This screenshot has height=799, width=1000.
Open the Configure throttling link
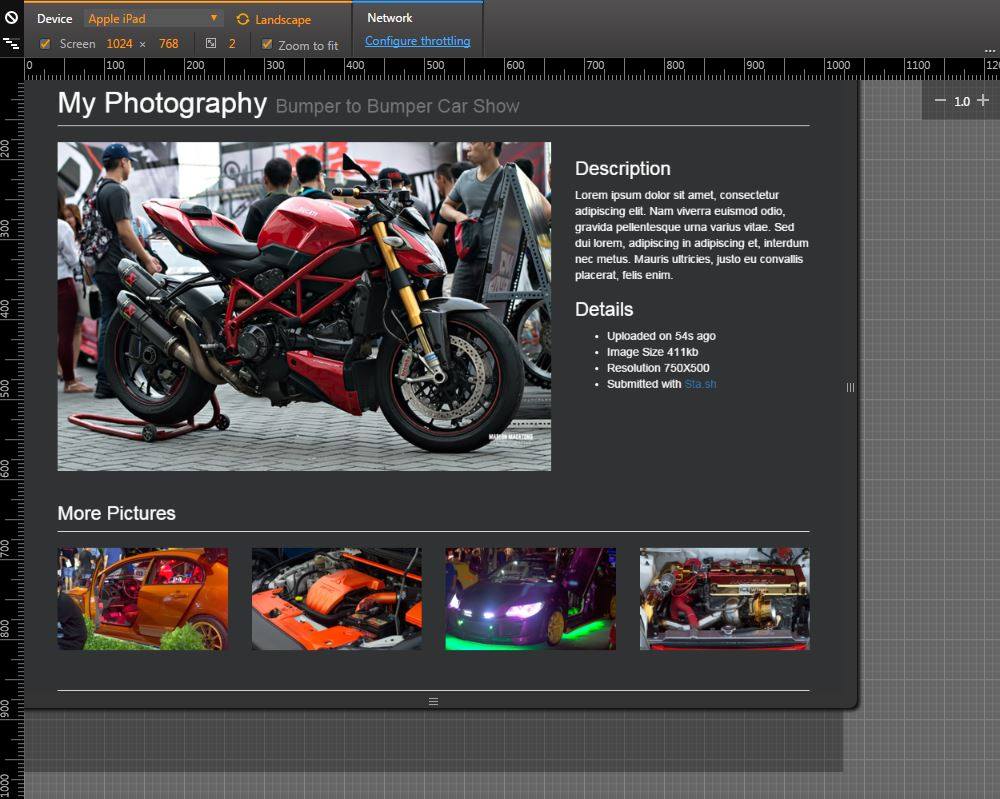[x=418, y=41]
